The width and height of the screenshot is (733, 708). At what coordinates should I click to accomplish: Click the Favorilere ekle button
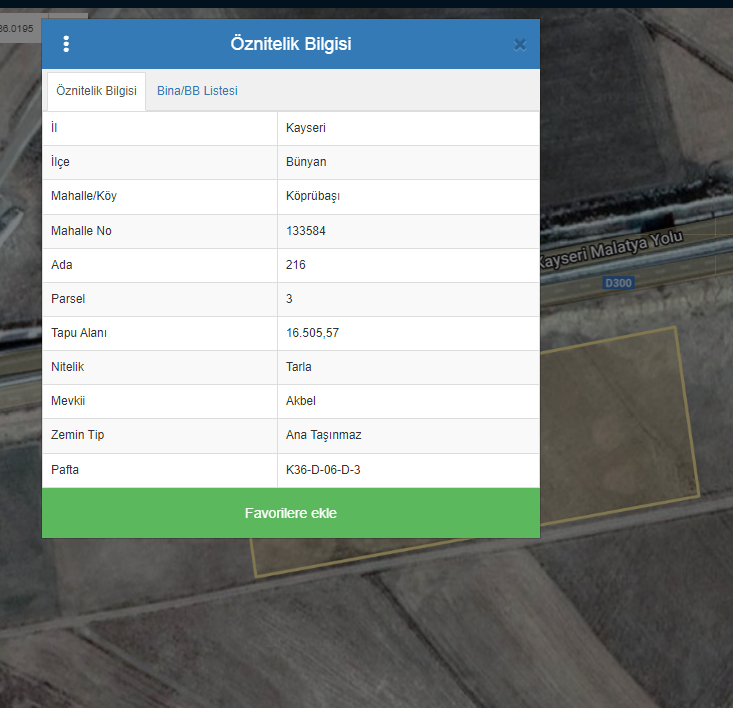[291, 513]
